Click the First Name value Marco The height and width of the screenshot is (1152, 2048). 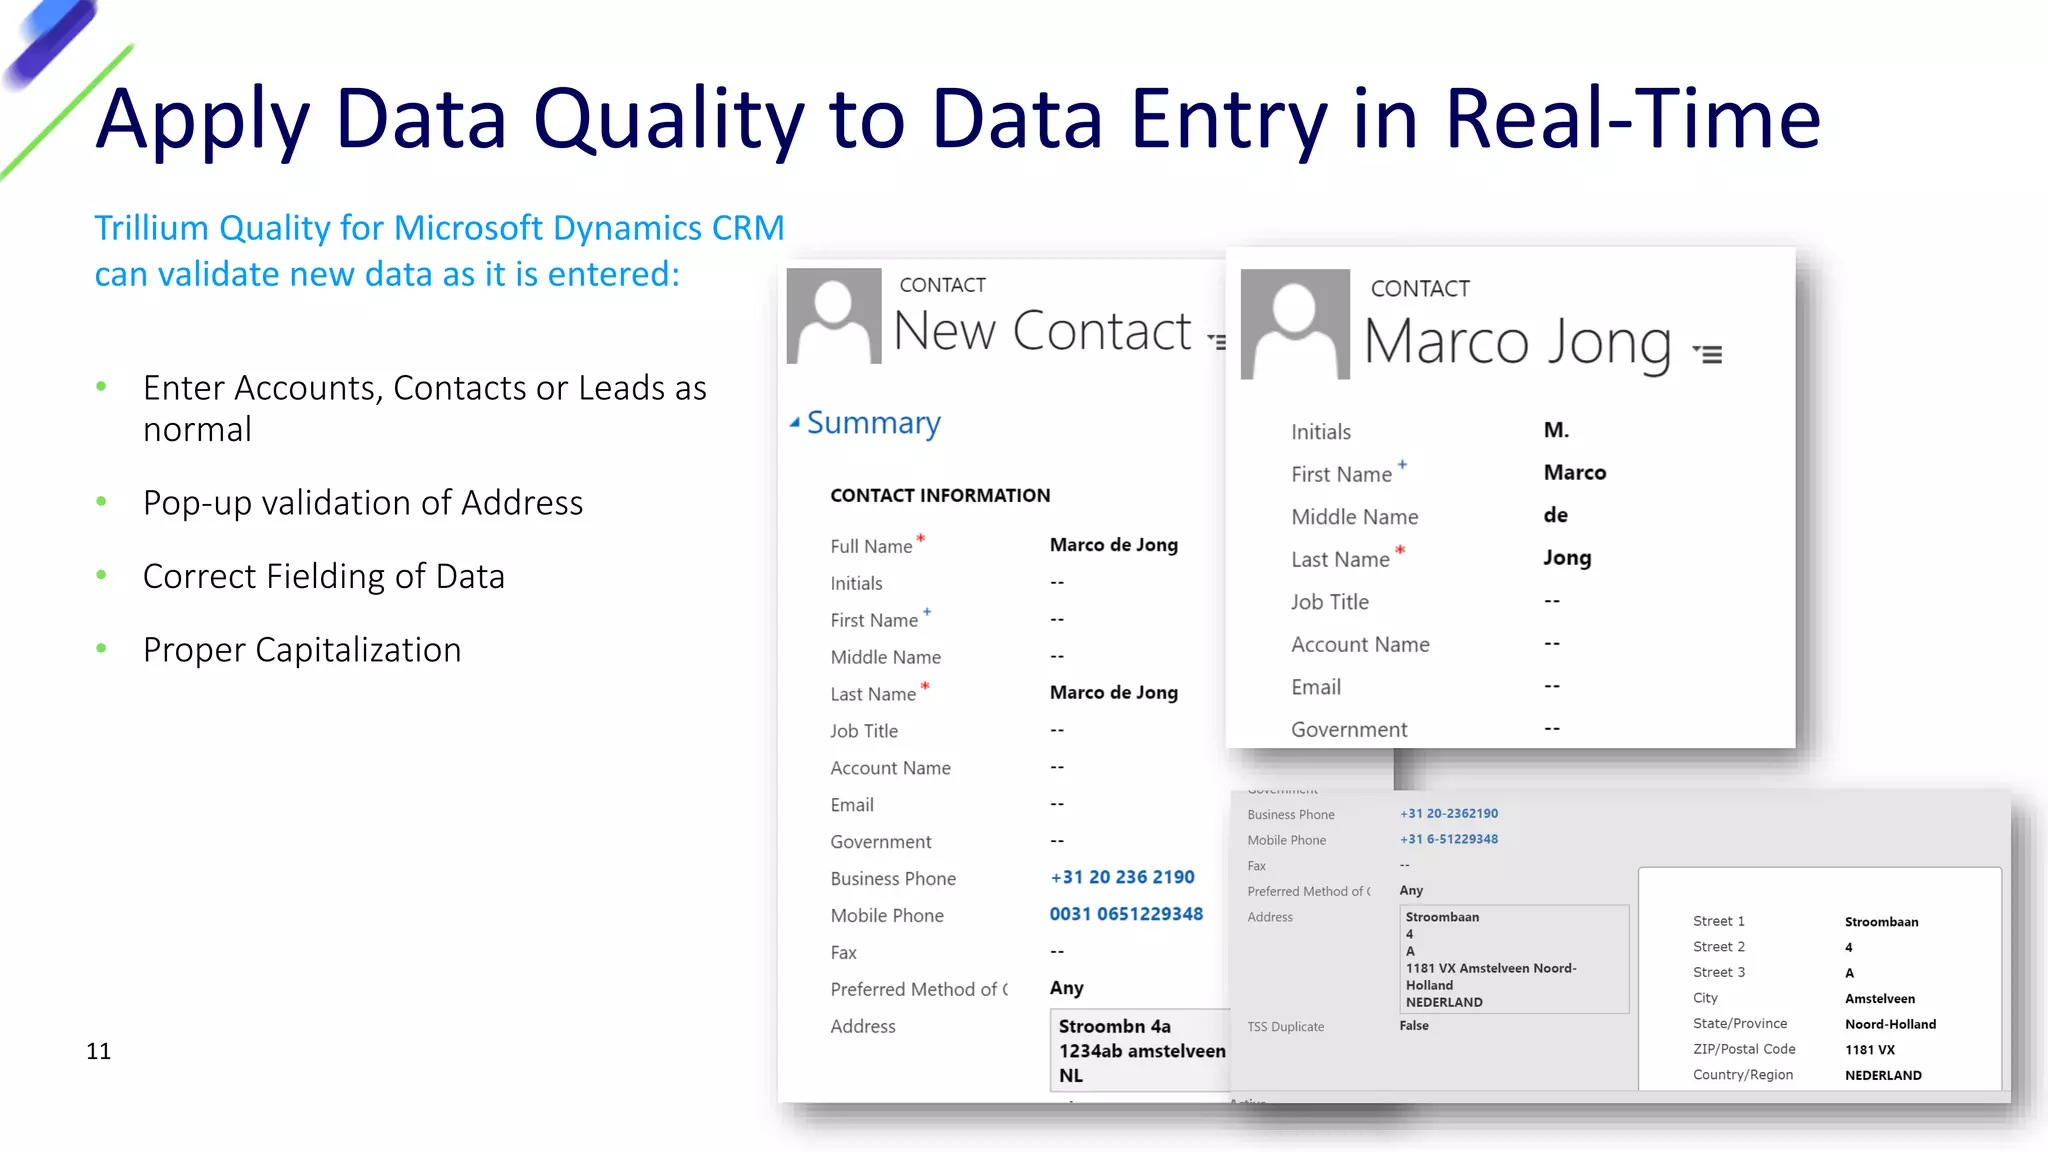(1574, 472)
